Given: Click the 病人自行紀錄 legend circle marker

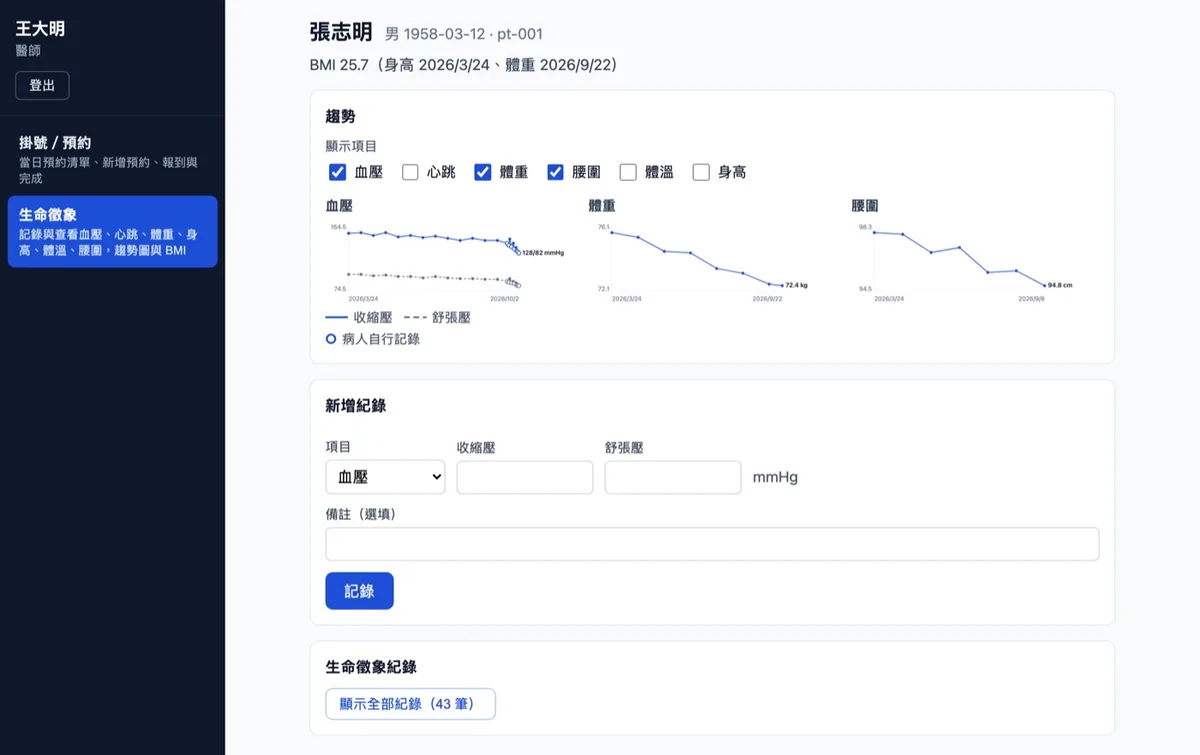Looking at the screenshot, I should click(x=331, y=339).
